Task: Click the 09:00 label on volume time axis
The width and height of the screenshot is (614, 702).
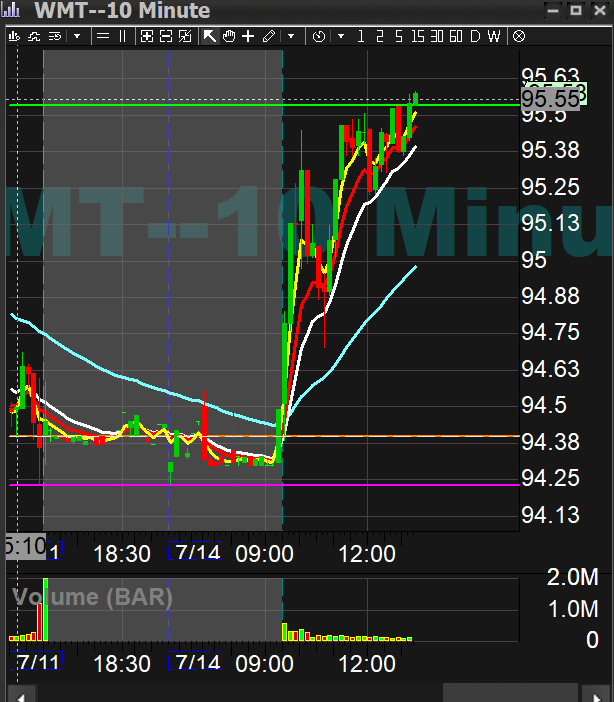Action: point(264,664)
